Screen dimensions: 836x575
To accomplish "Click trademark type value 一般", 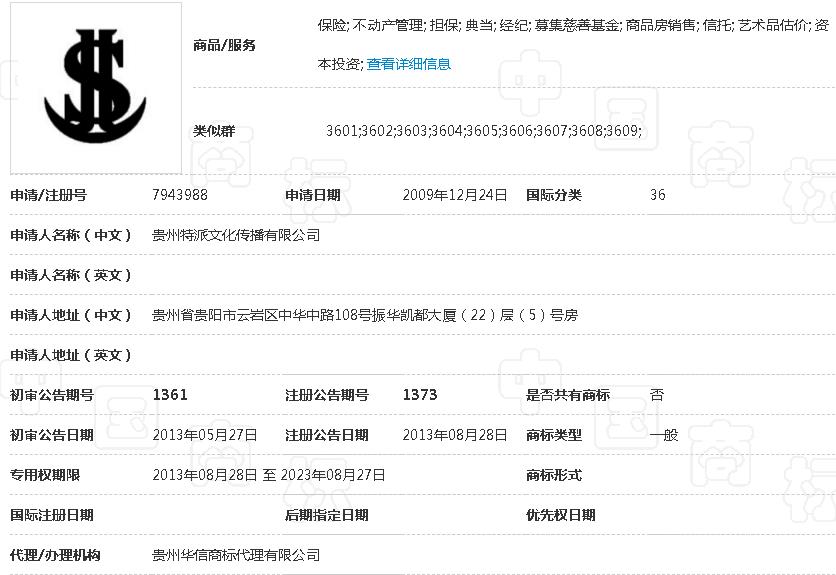I will (x=664, y=435).
